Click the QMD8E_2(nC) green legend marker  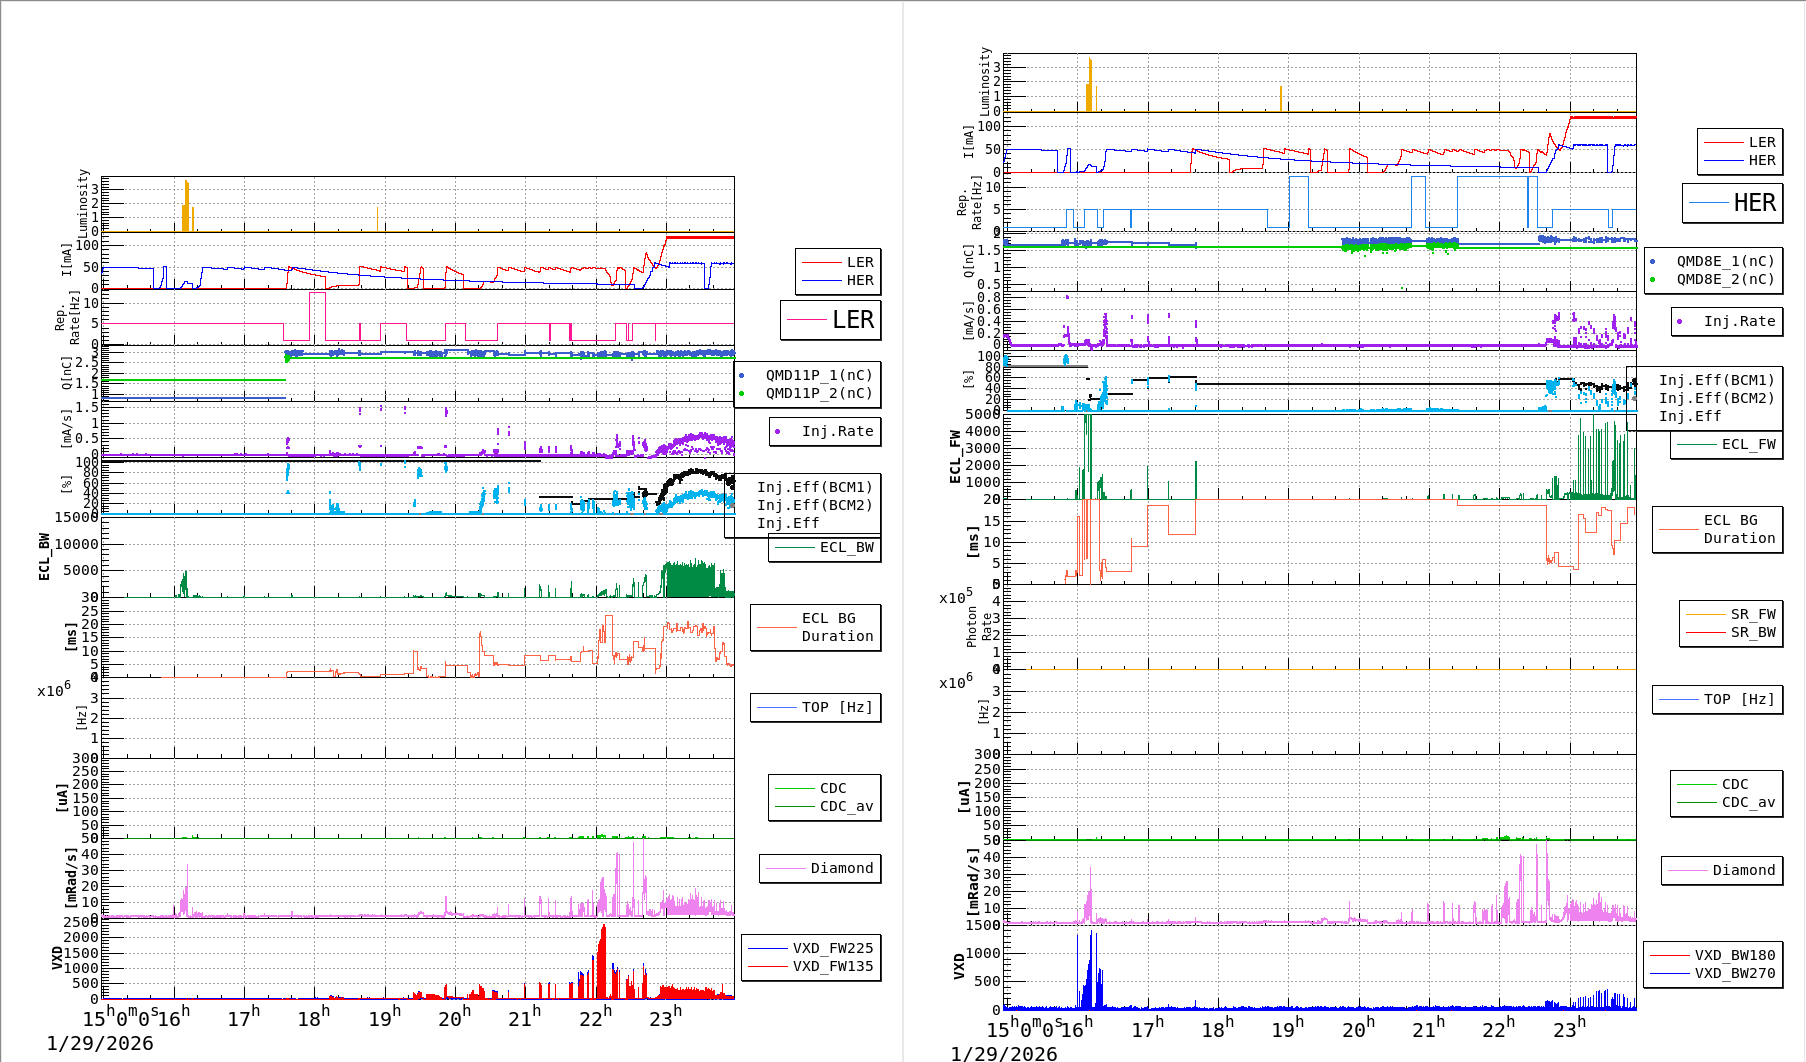click(1653, 280)
